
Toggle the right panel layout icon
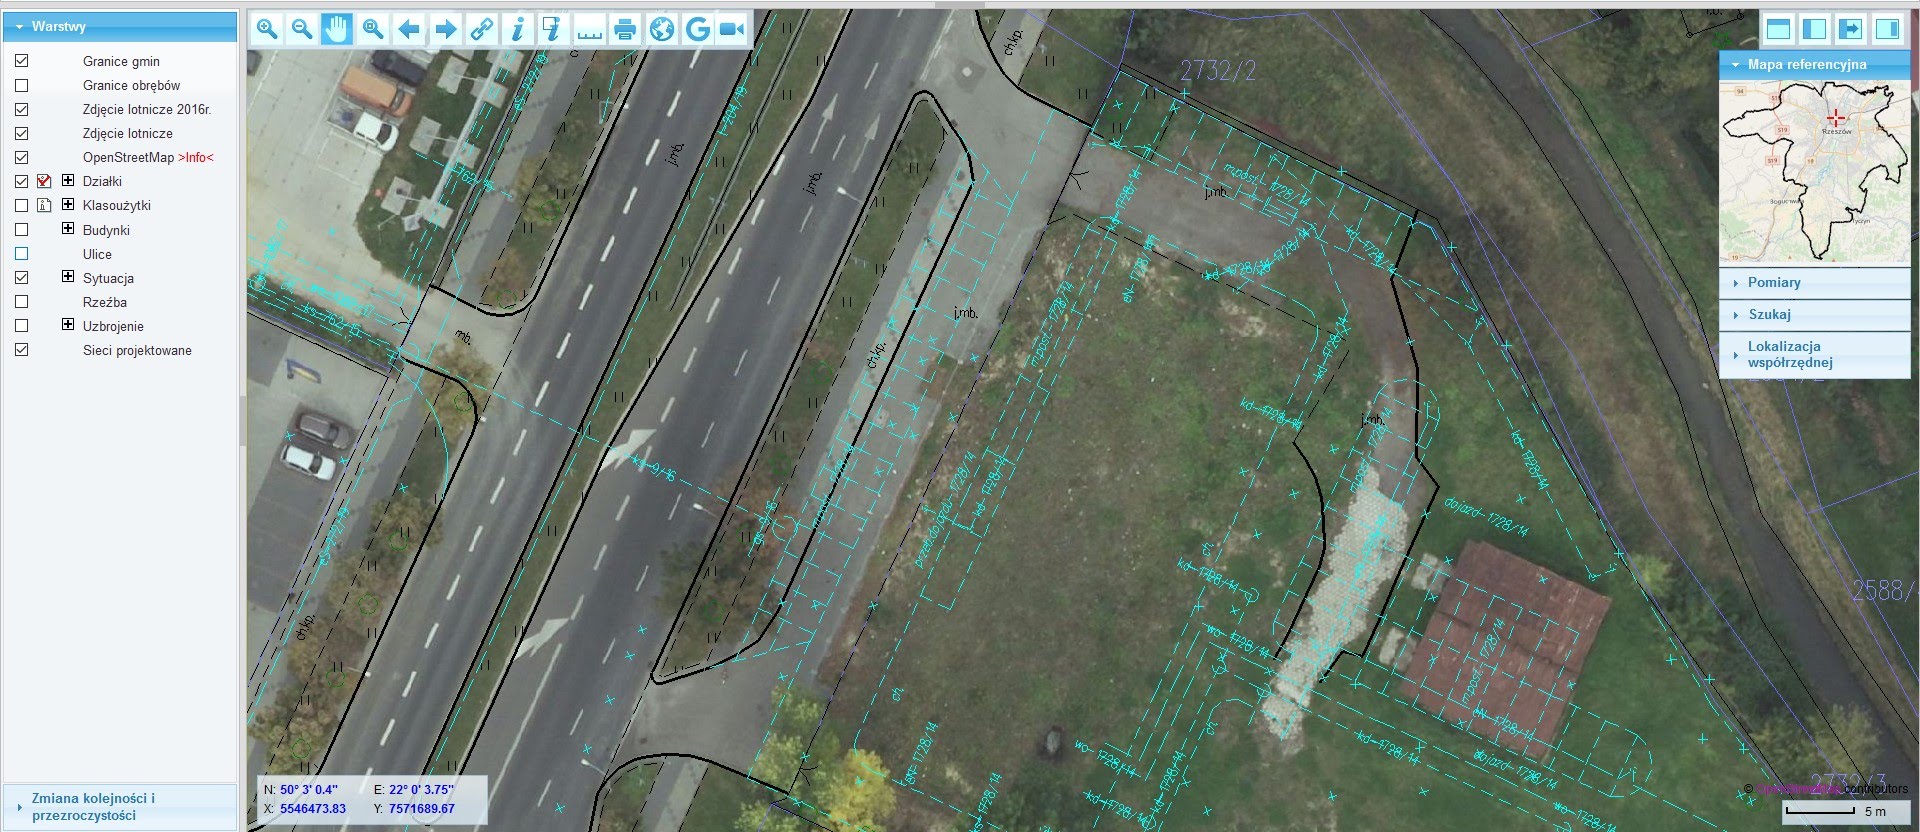point(1887,29)
